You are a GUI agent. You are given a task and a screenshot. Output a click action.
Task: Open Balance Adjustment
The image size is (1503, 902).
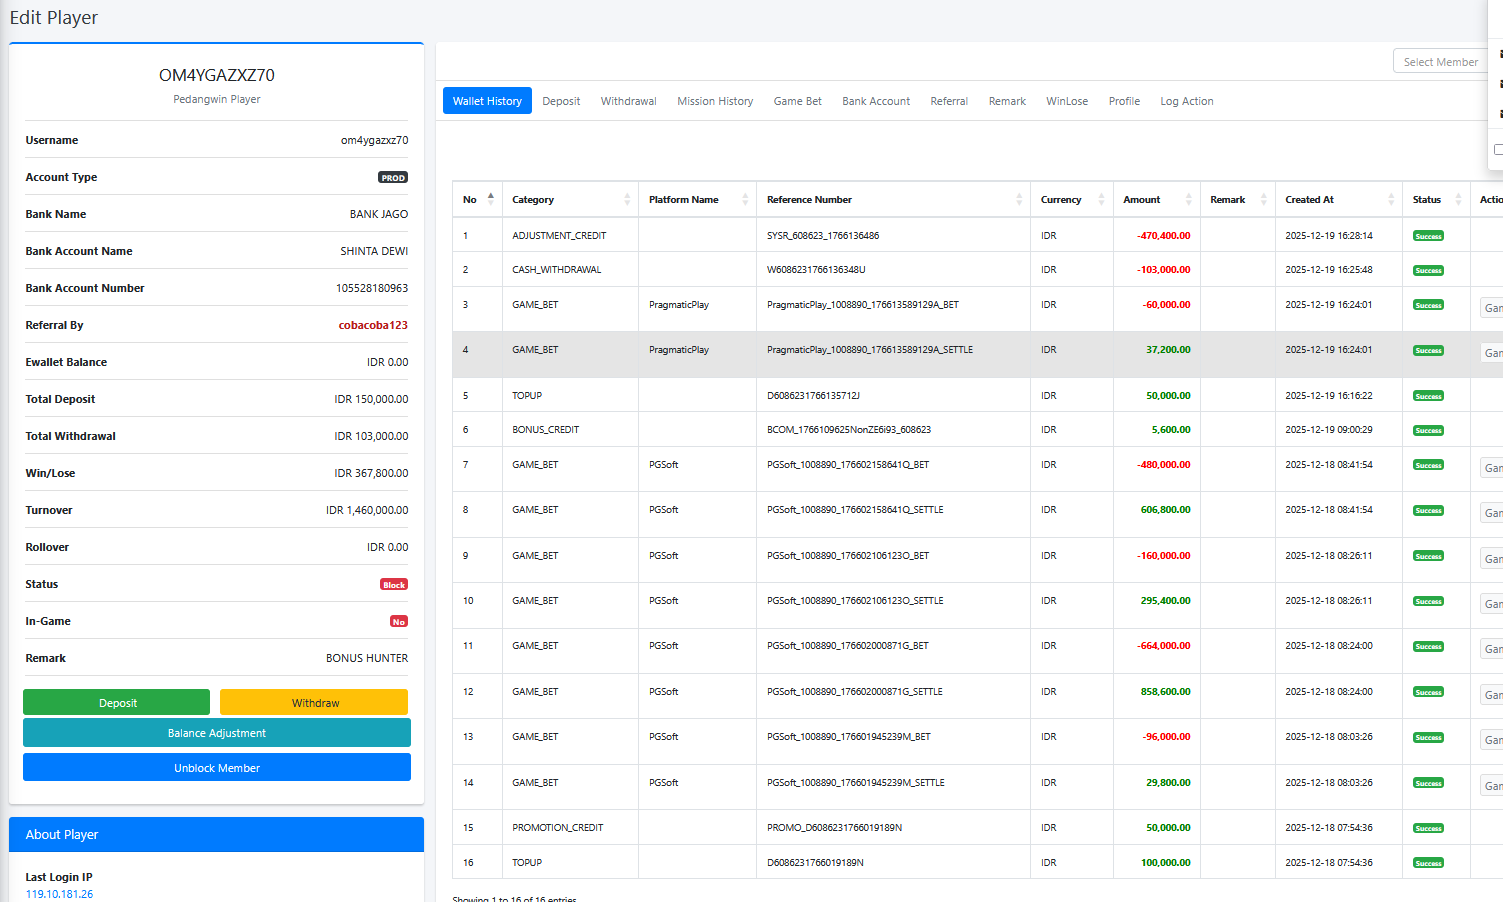(x=217, y=733)
